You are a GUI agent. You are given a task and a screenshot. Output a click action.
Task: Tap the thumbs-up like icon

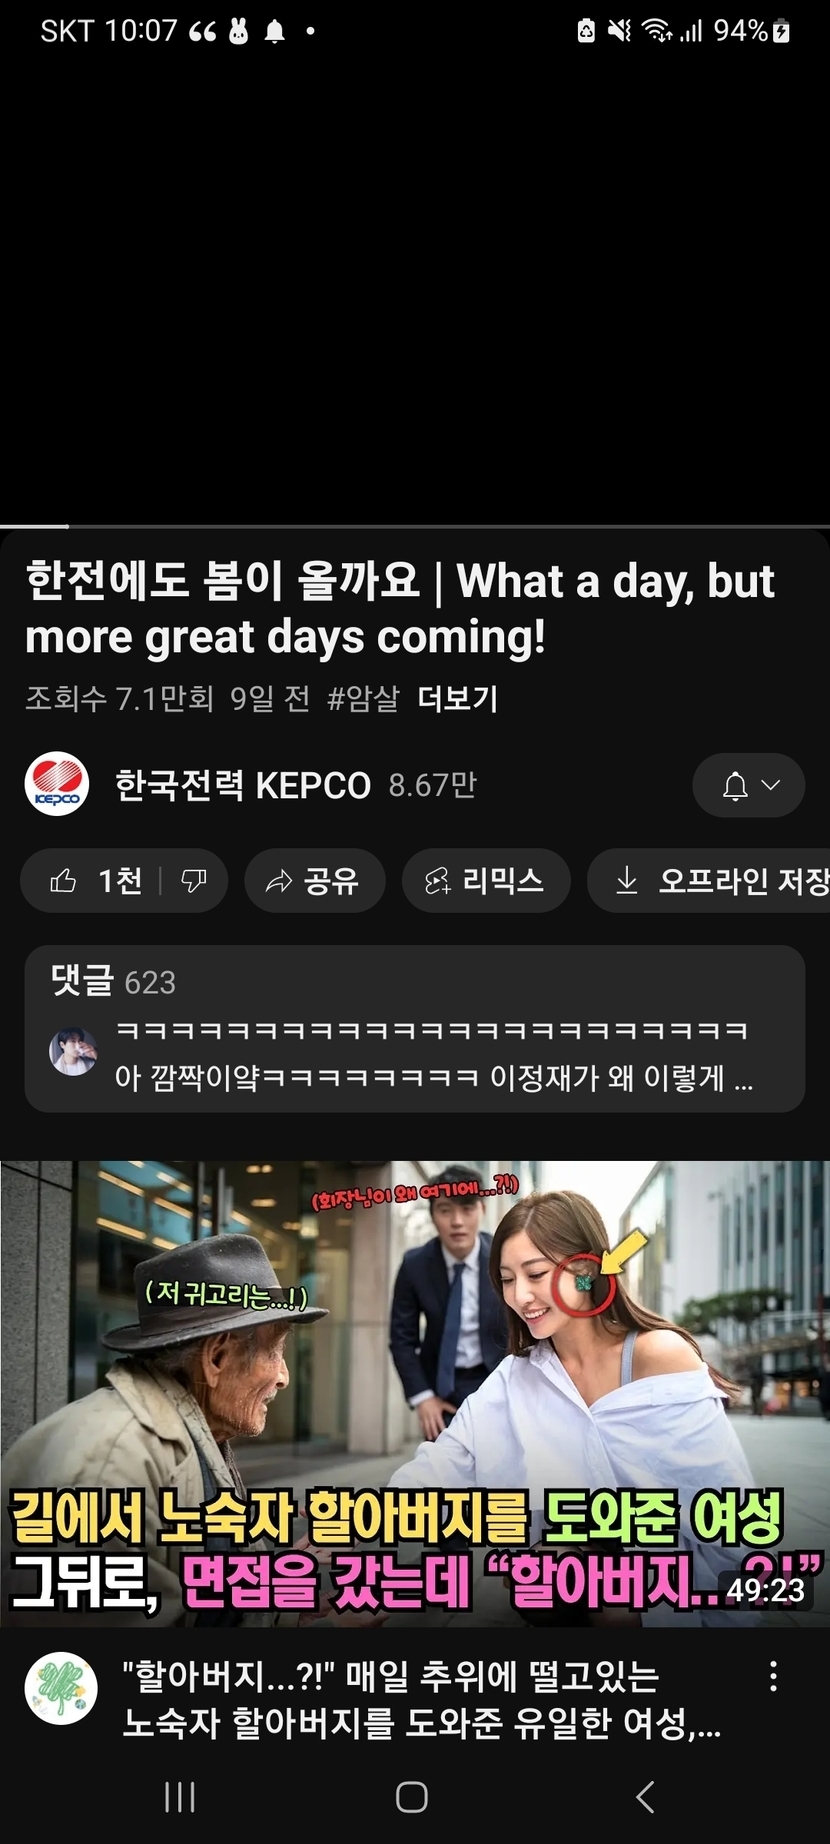[63, 881]
